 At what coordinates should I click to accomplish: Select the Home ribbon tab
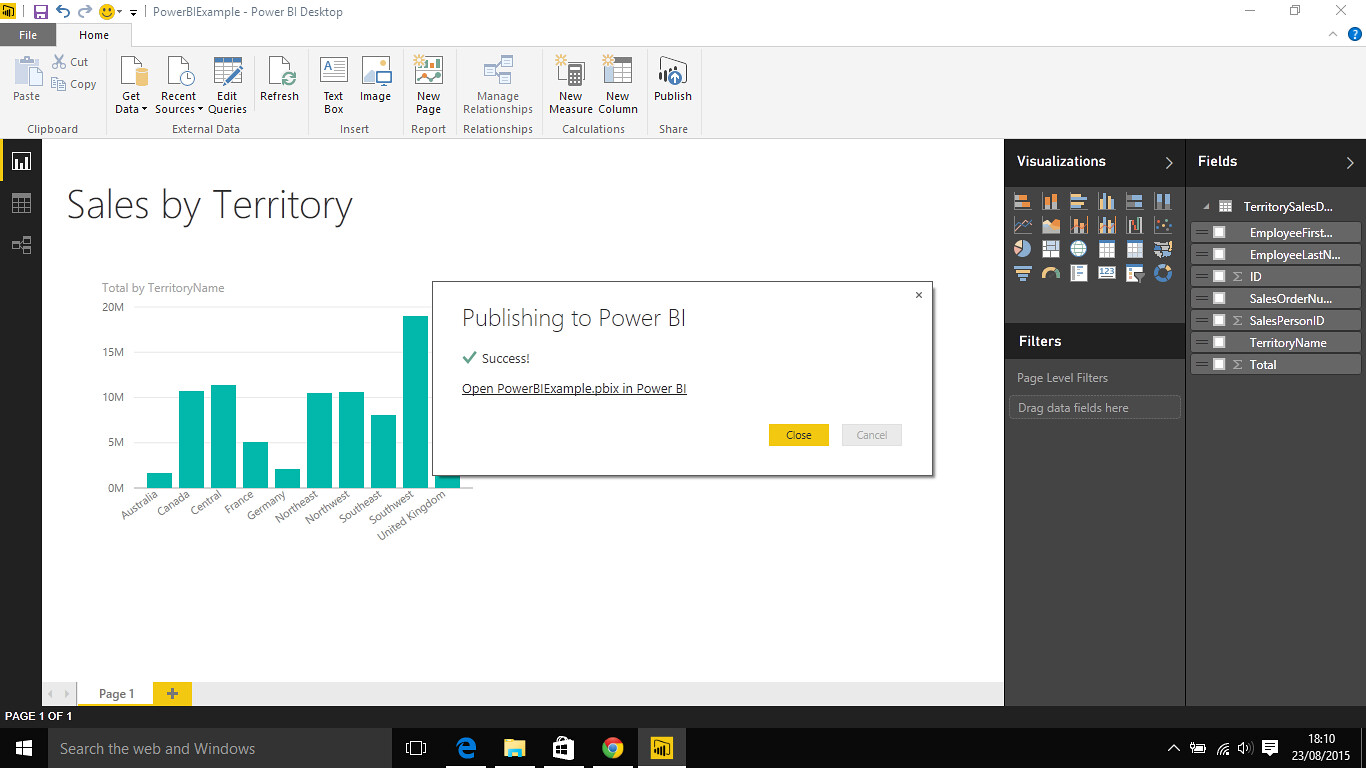pos(94,35)
